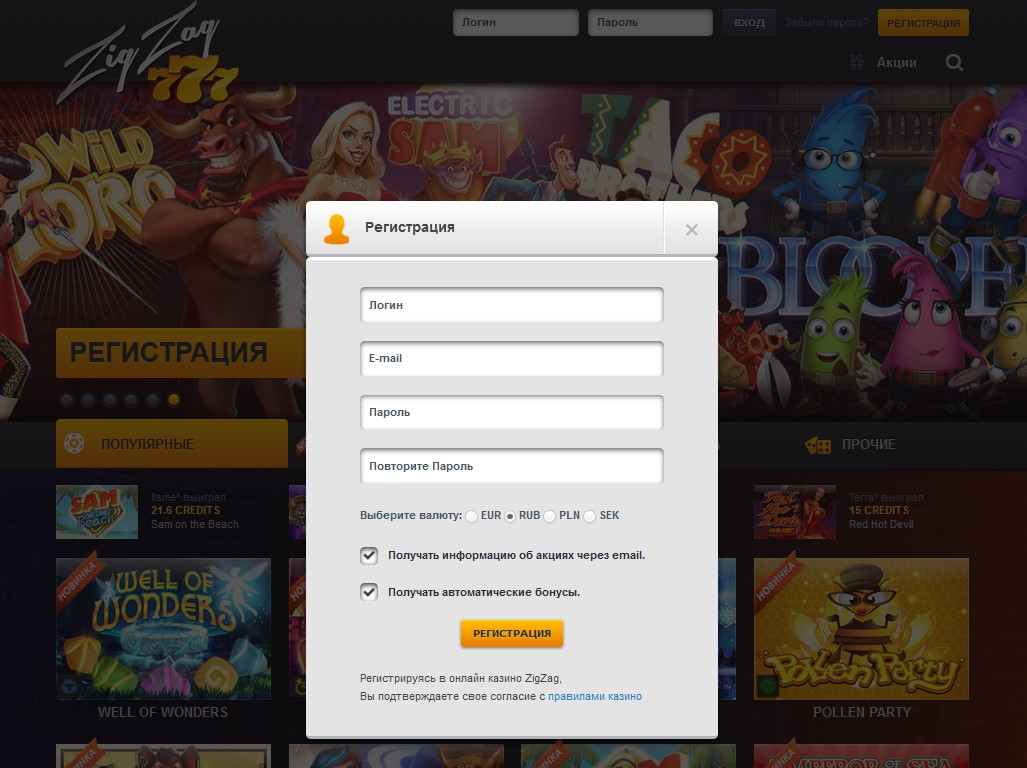Select the last highlighted carousel dot
The height and width of the screenshot is (768, 1027).
pos(174,400)
